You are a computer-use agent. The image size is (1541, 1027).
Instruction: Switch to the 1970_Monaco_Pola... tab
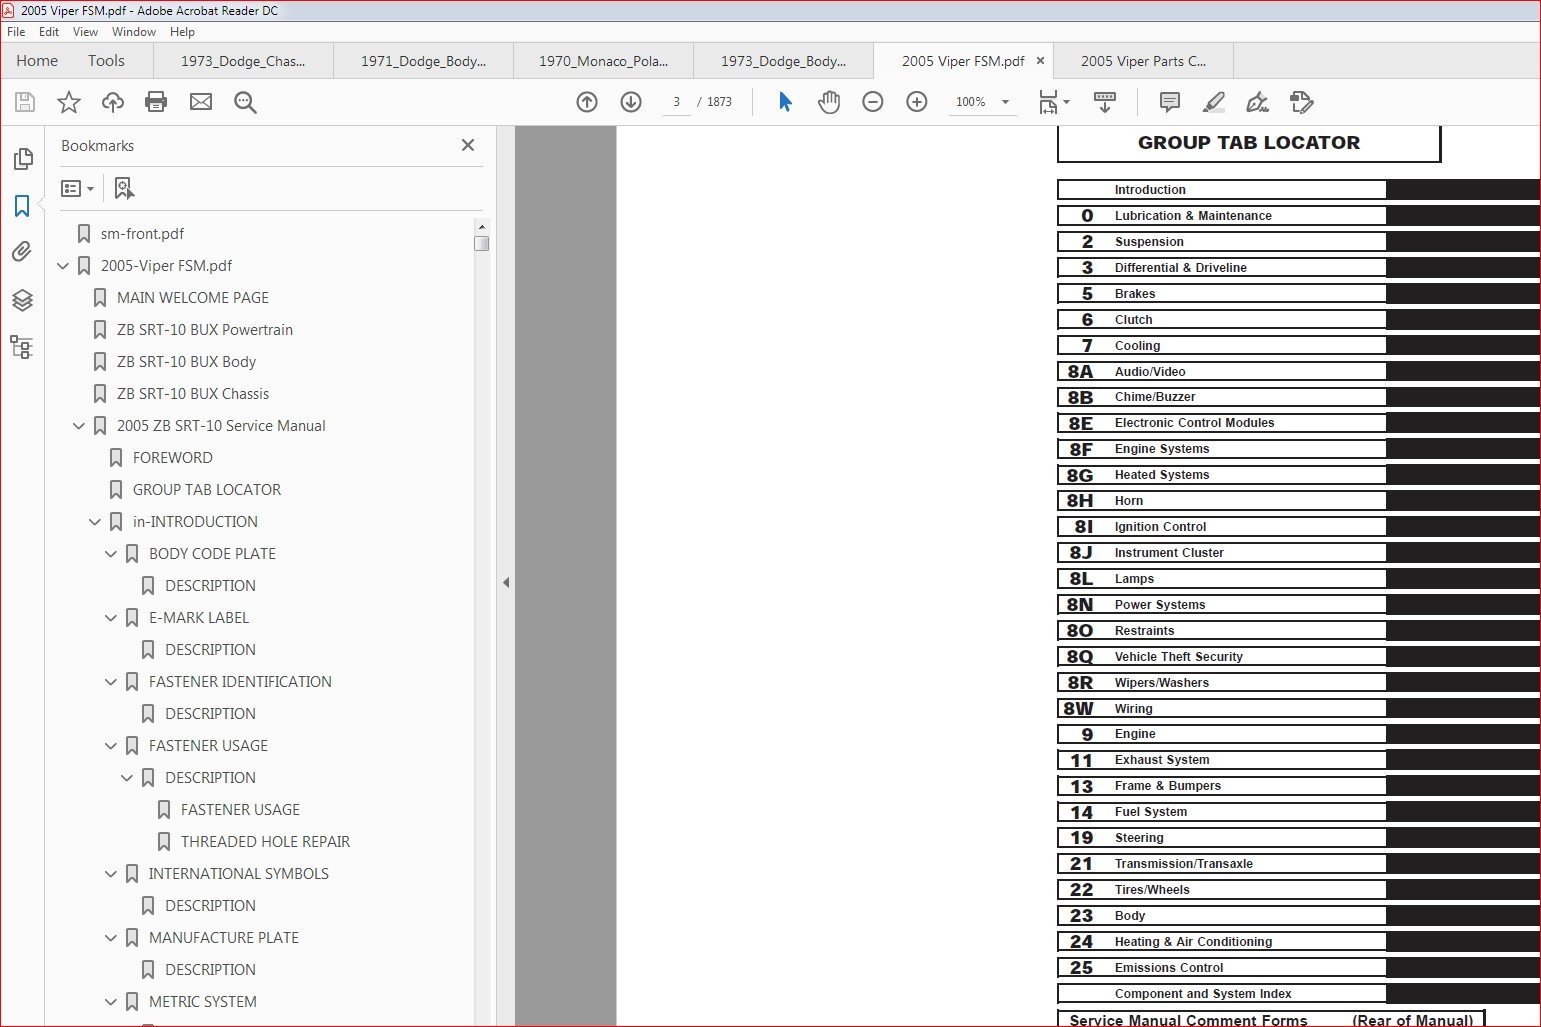[603, 61]
